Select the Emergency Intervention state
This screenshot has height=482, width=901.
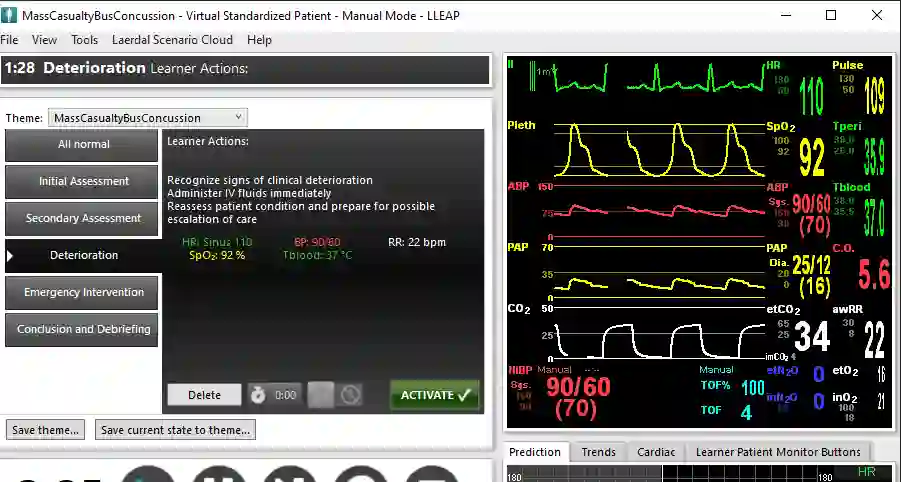pos(82,292)
